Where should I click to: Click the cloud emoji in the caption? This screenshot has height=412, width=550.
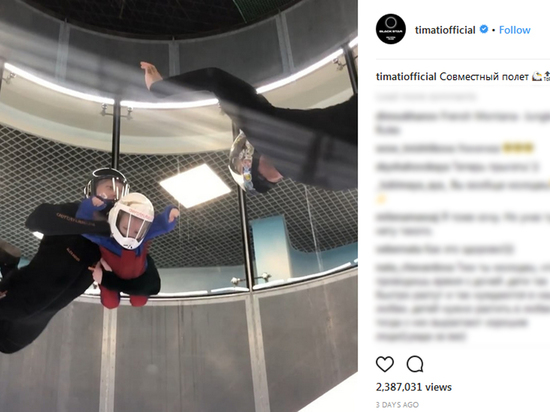tap(537, 76)
